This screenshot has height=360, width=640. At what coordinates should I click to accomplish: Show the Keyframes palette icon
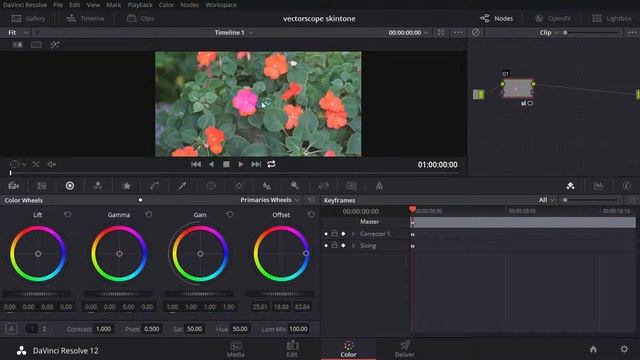point(571,186)
